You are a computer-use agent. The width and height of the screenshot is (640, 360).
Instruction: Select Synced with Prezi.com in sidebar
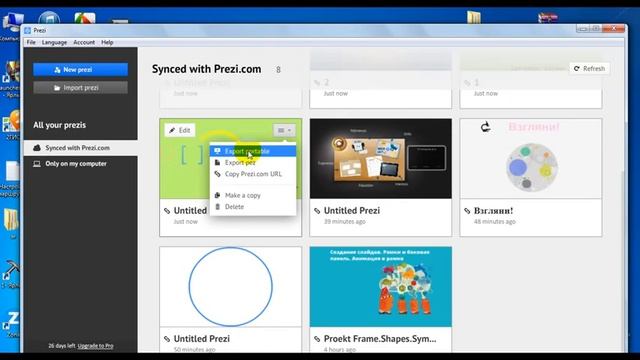(80, 148)
